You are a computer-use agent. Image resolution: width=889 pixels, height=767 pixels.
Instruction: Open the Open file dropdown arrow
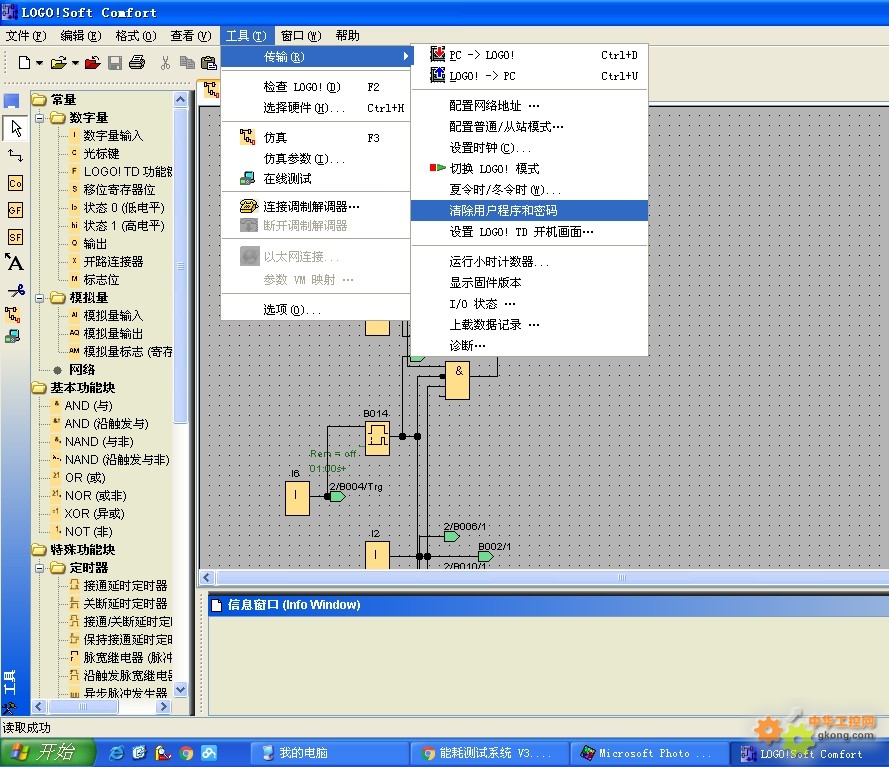[75, 63]
